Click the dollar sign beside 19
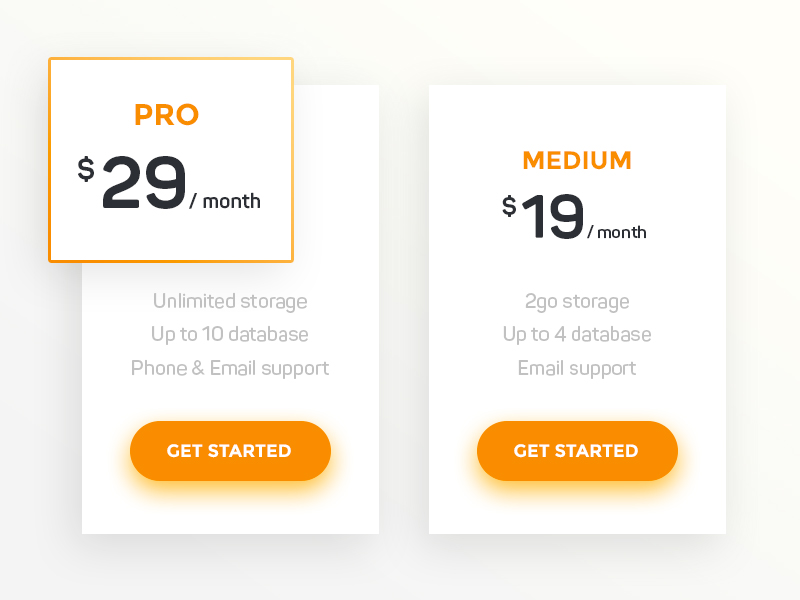Screen dimensions: 800x600 click(x=509, y=206)
